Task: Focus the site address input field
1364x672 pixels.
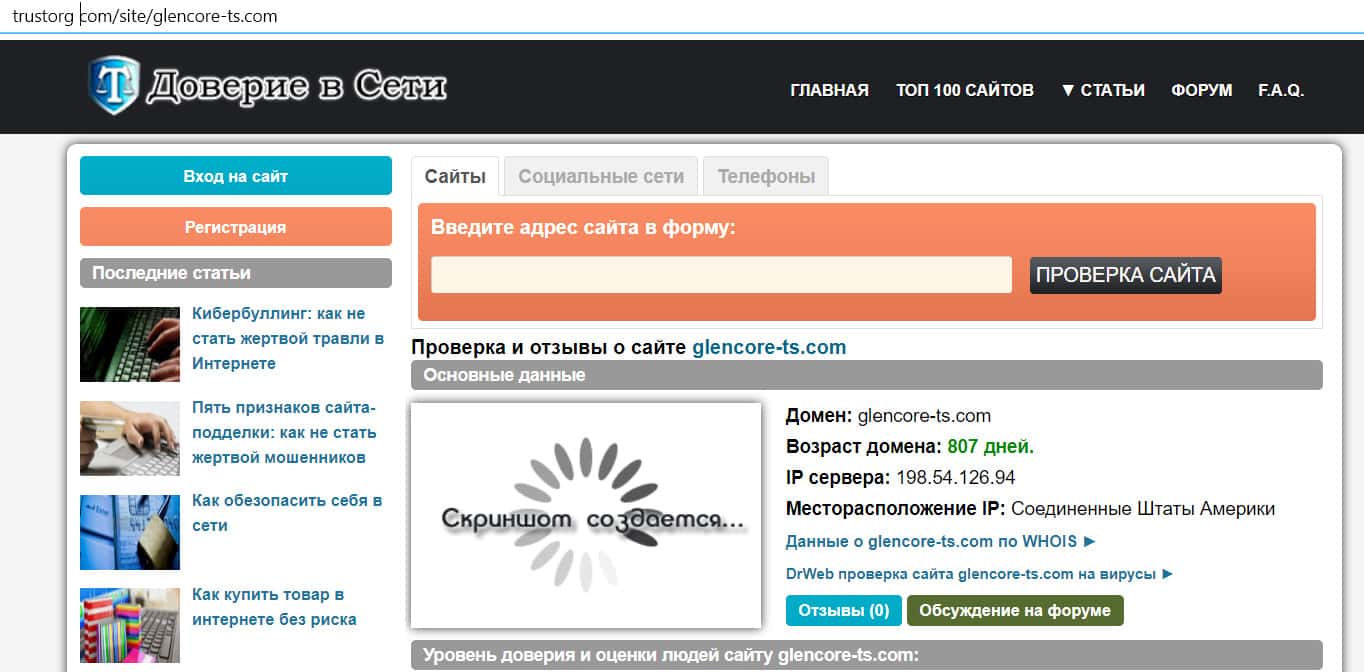Action: [721, 275]
